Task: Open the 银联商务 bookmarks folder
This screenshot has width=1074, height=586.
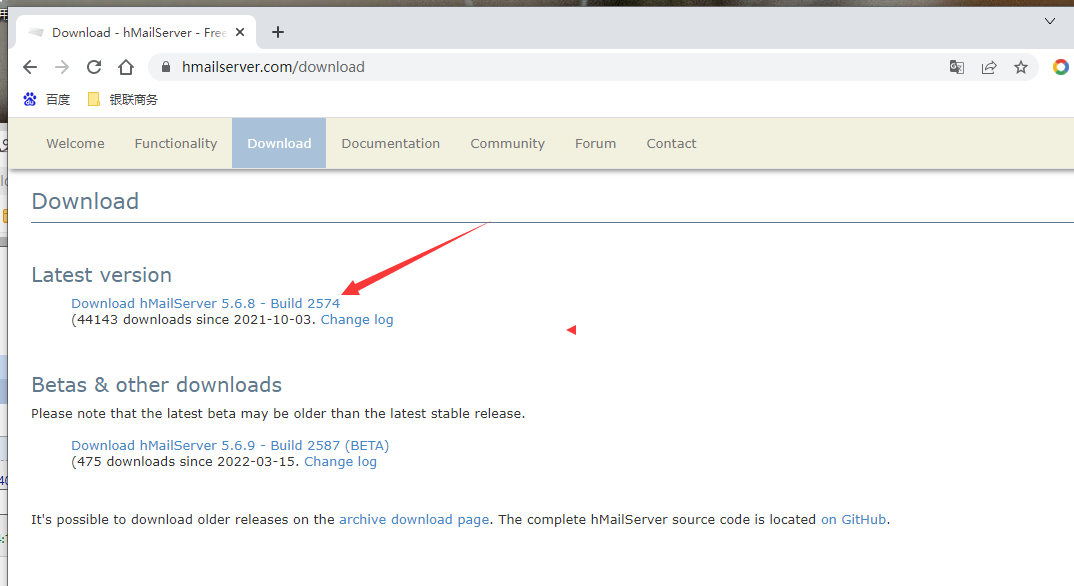Action: click(x=122, y=99)
